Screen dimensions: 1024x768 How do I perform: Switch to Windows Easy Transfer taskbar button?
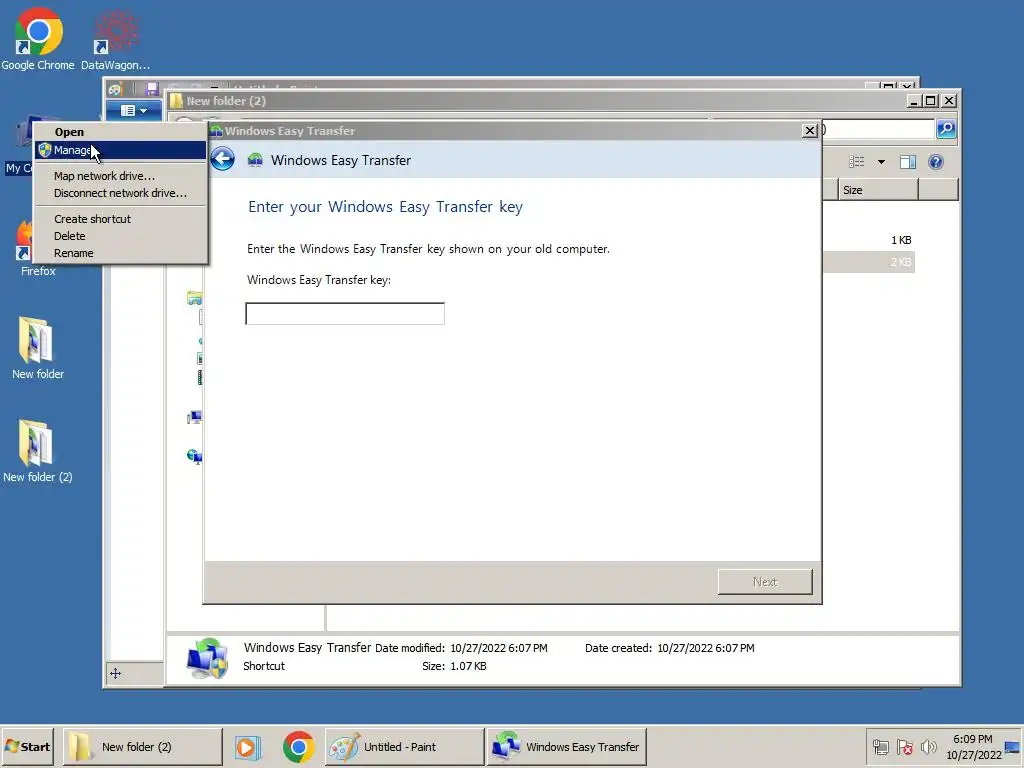click(x=566, y=746)
